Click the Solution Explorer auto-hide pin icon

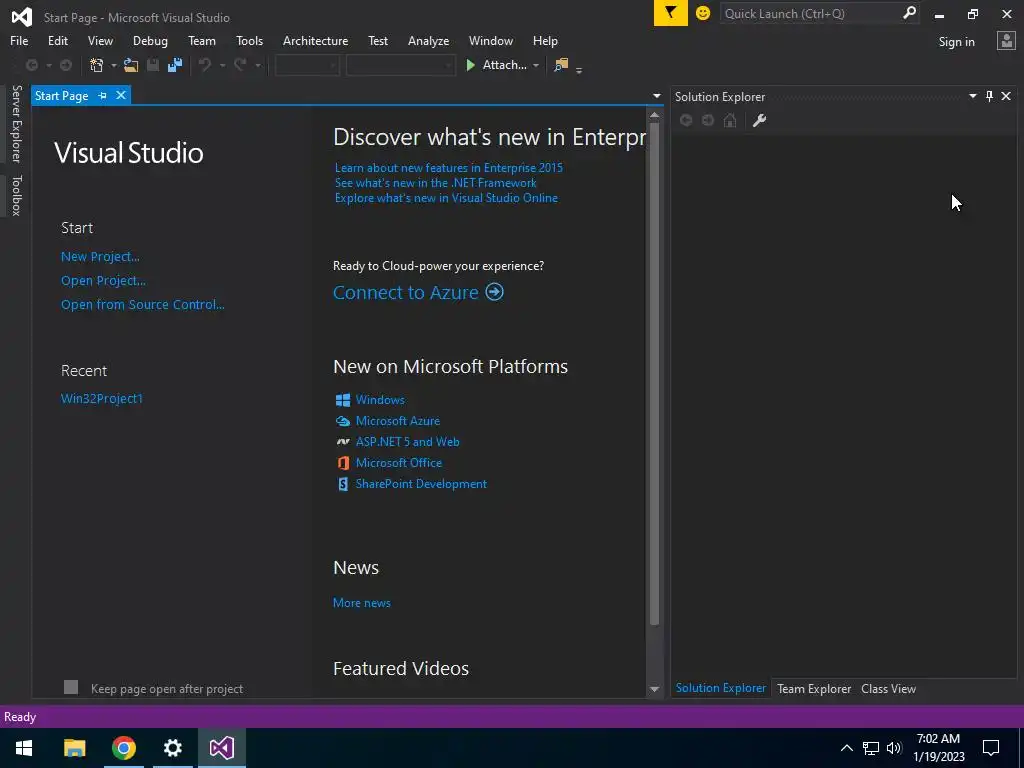[x=989, y=96]
